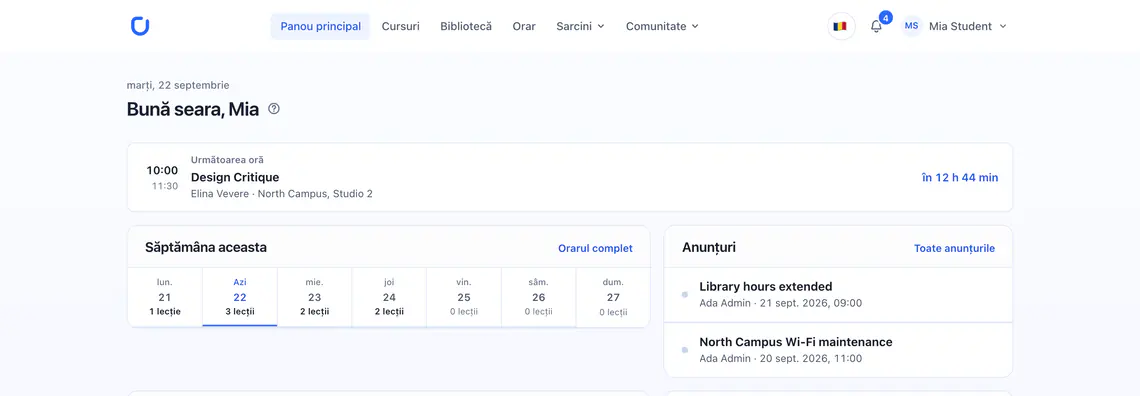1140x396 pixels.
Task: Open the North Campus Wi-Fi maintenance announcement
Action: pos(838,349)
